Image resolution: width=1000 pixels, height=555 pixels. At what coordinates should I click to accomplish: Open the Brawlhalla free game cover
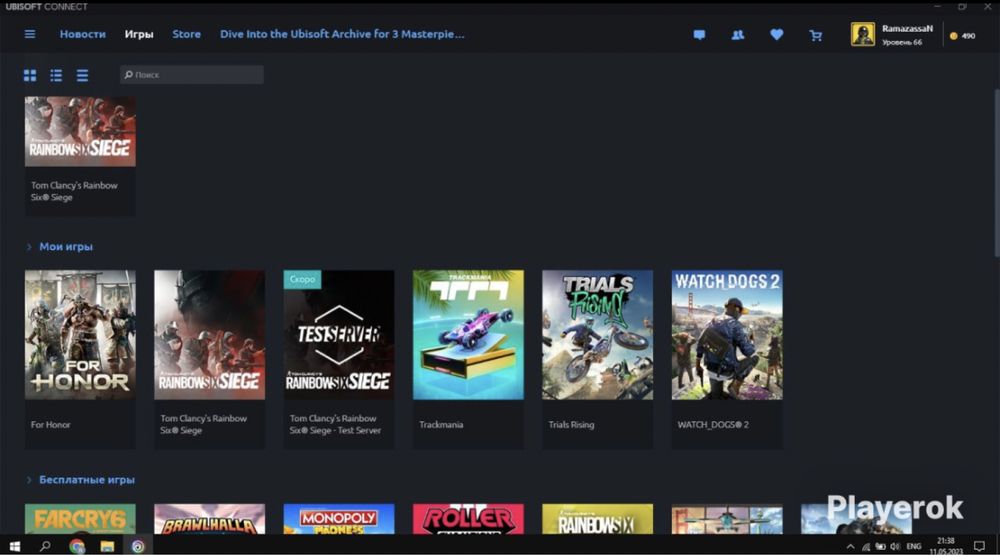(x=210, y=519)
